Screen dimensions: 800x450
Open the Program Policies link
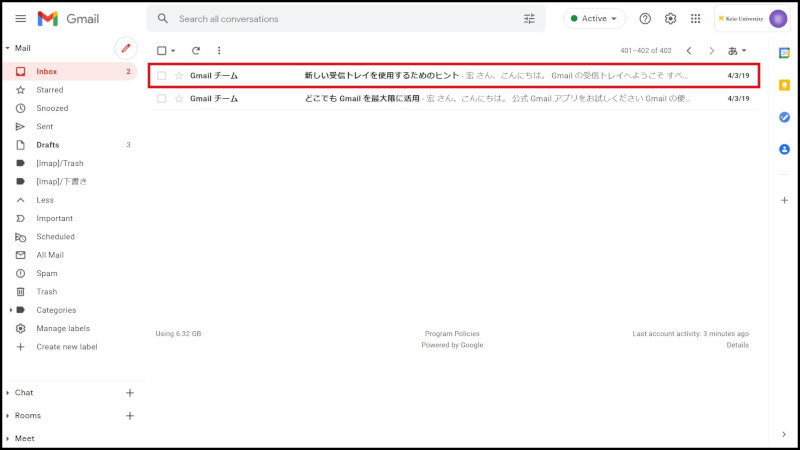coord(452,334)
